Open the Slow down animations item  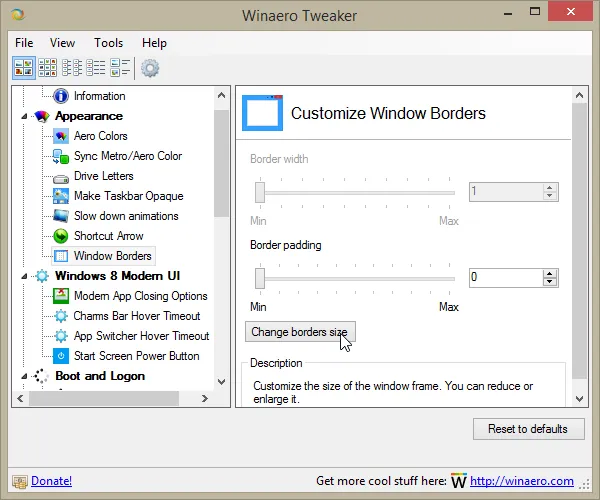point(125,216)
